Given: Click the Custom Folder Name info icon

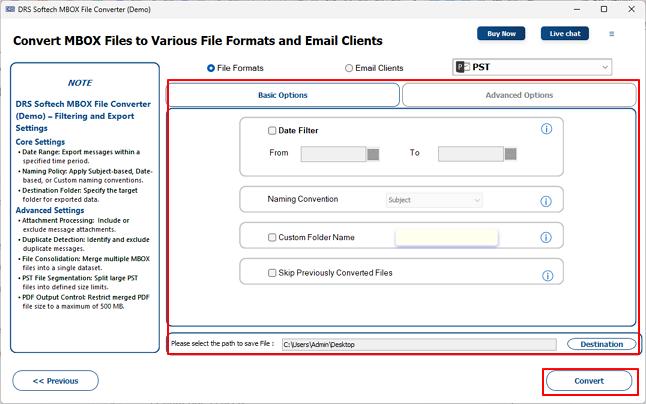Looking at the screenshot, I should point(546,237).
